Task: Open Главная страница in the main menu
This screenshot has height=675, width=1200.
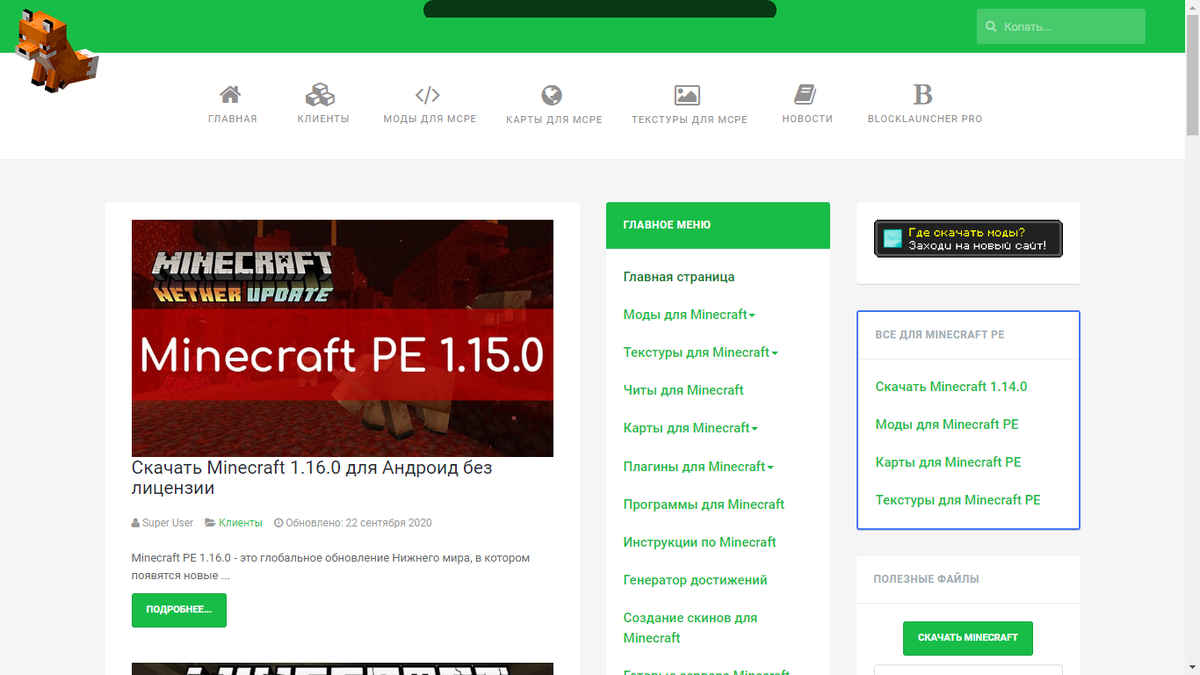Action: (x=679, y=276)
